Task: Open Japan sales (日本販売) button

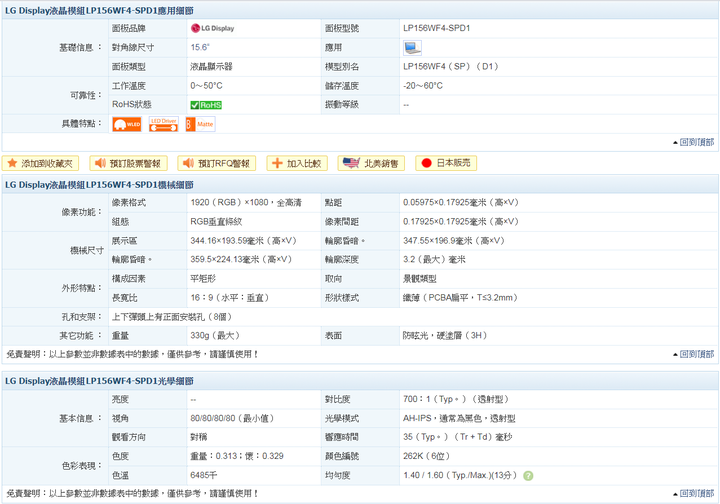Action: point(446,163)
